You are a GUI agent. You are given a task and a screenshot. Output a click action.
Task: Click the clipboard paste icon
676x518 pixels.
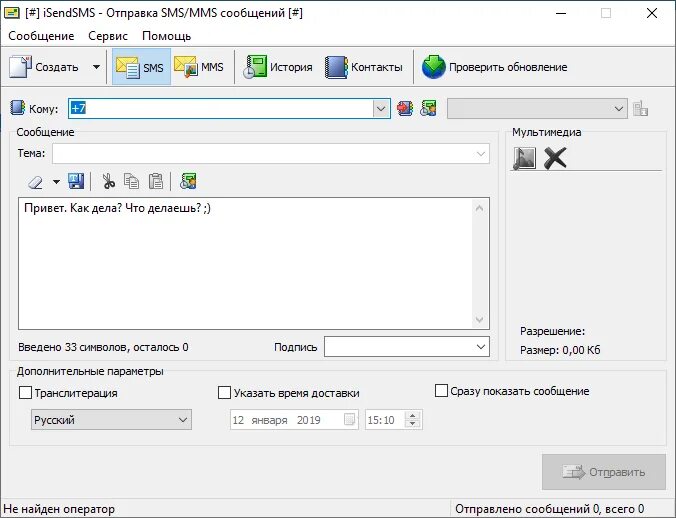click(x=156, y=181)
